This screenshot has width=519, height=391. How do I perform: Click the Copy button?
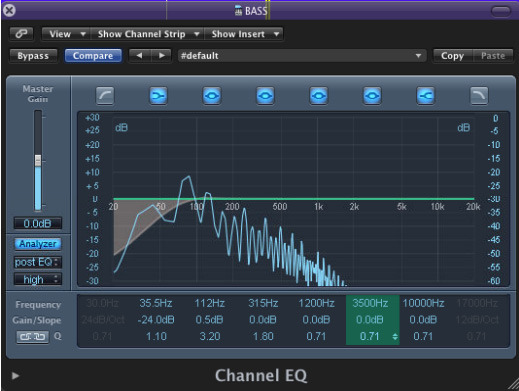tap(453, 56)
